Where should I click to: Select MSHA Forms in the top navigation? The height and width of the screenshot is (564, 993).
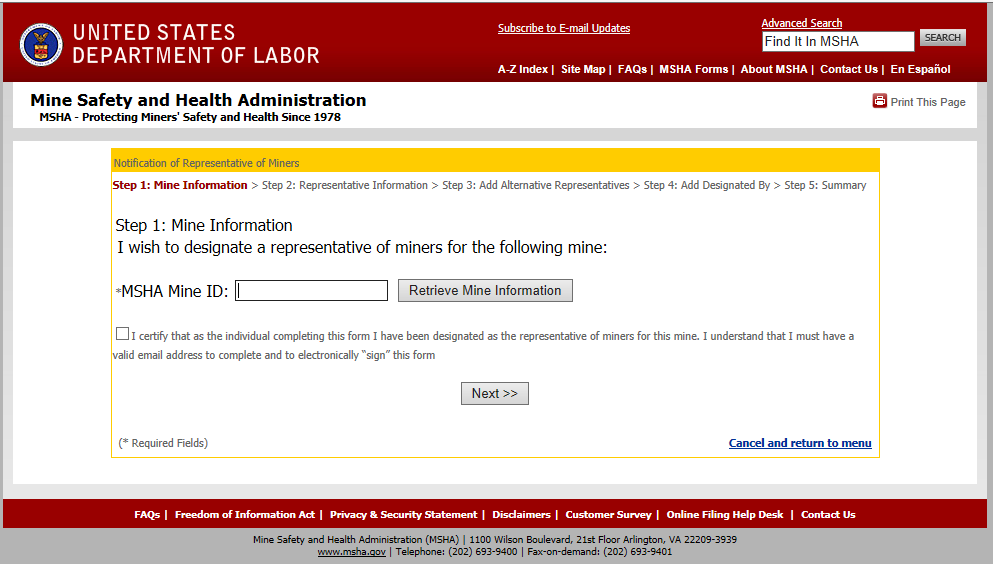pyautogui.click(x=693, y=69)
